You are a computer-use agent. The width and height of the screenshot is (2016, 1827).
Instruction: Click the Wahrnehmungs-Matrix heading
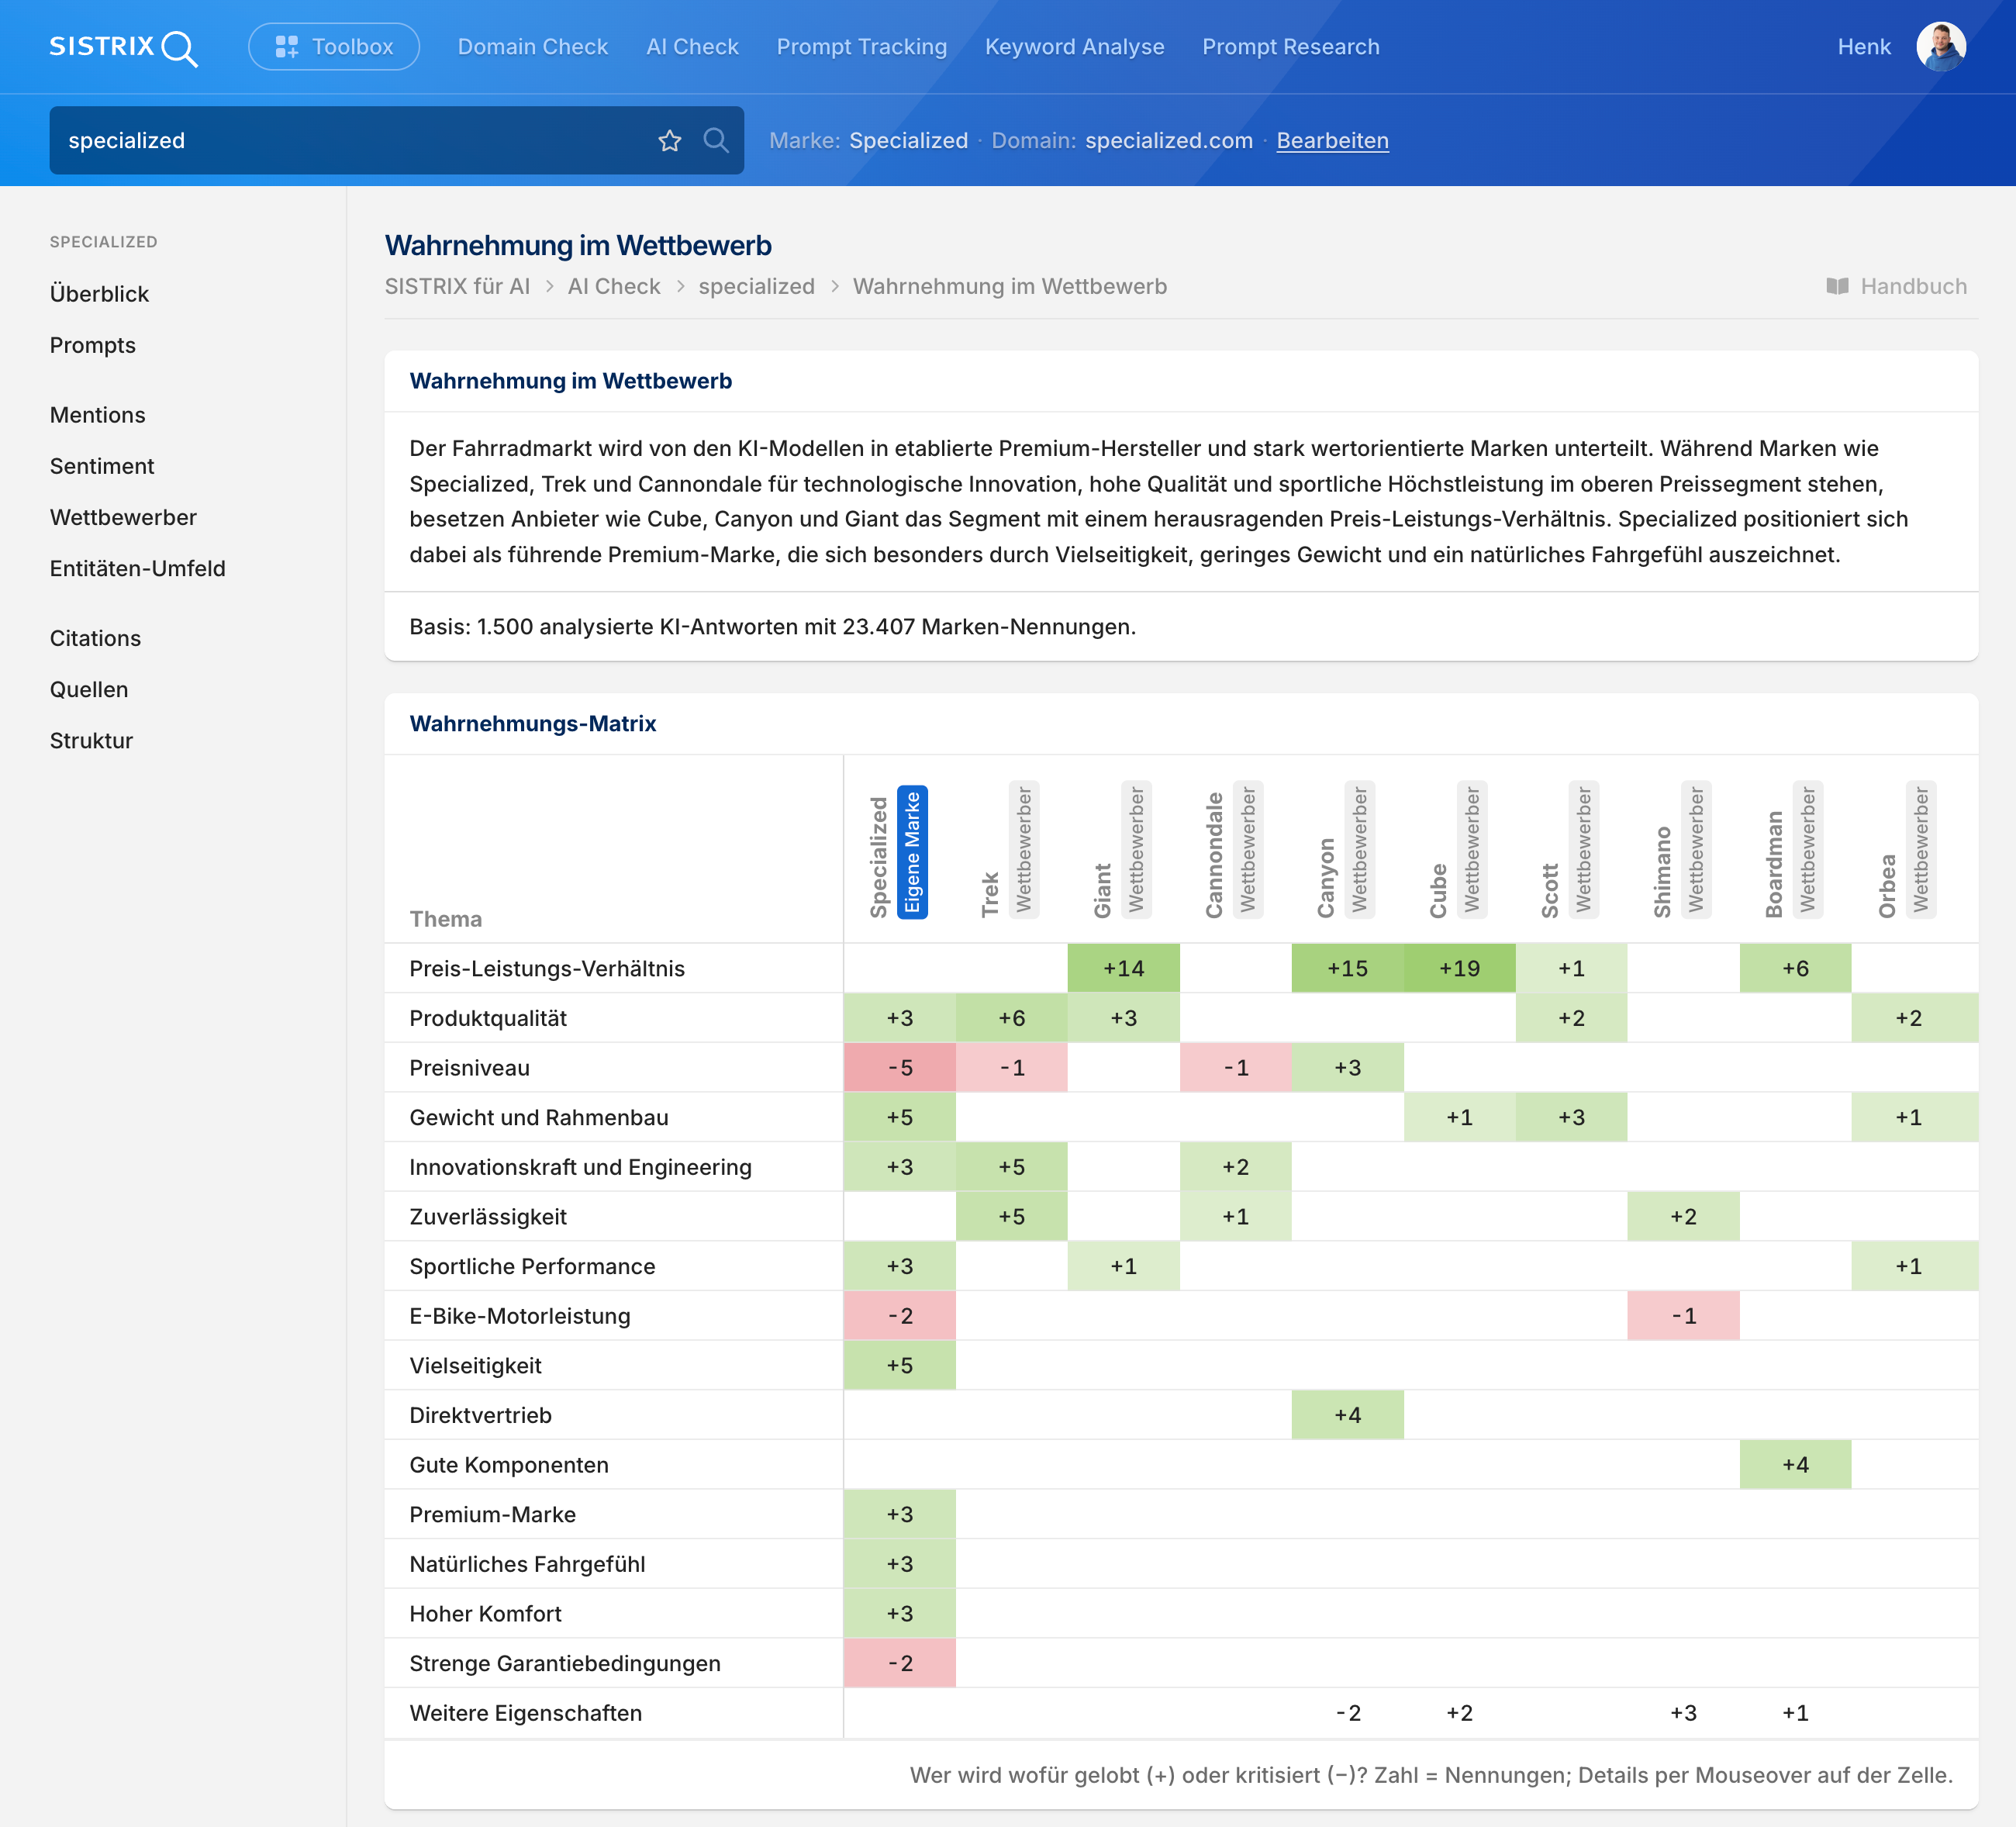[532, 723]
